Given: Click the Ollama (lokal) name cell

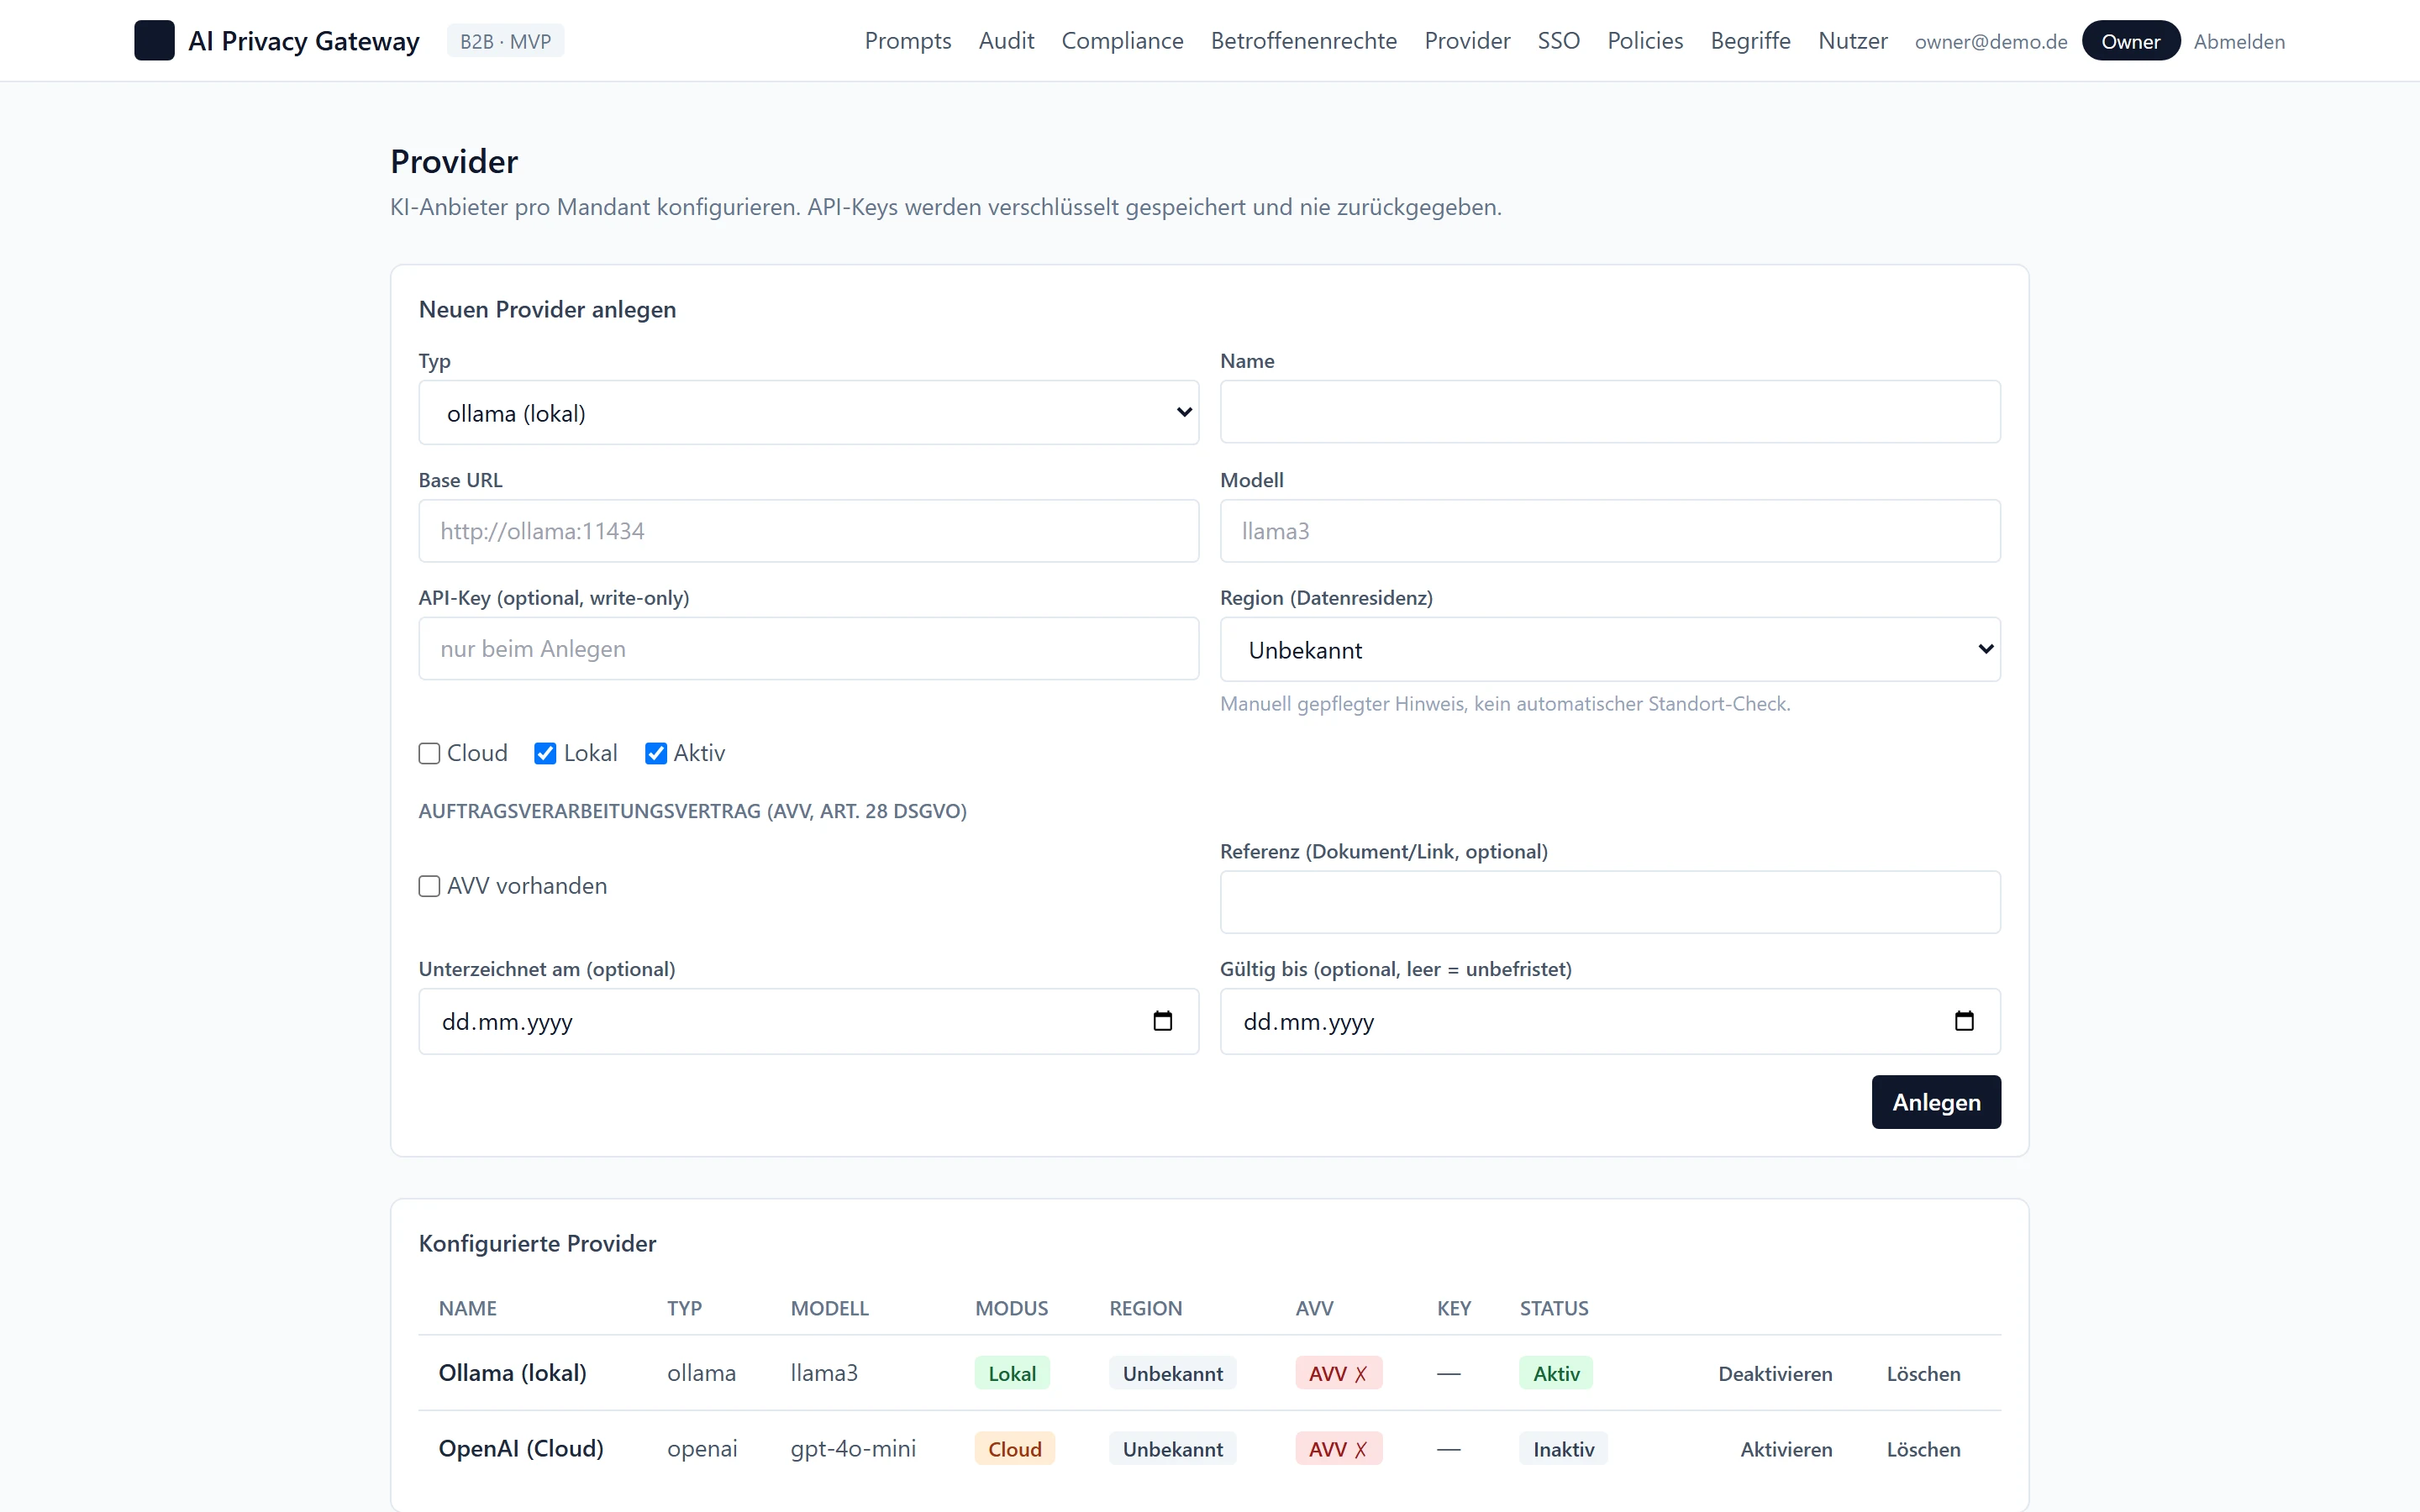Looking at the screenshot, I should click(x=512, y=1372).
